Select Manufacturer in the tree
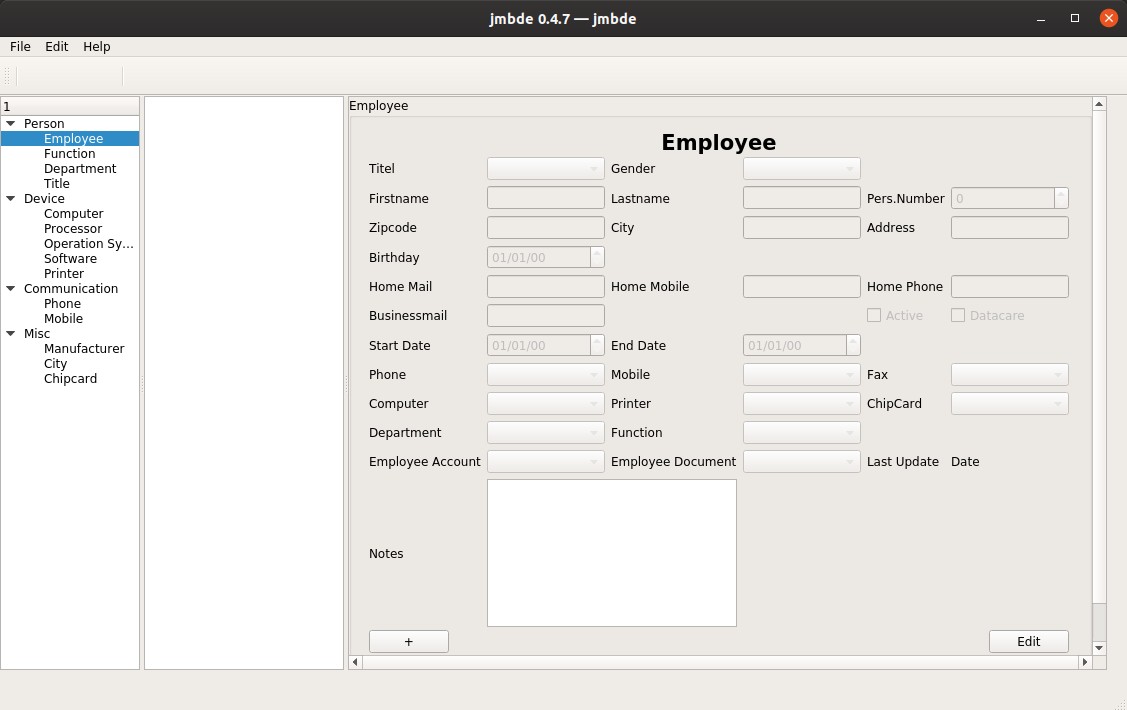Screen dimensions: 1127x710 click(84, 349)
